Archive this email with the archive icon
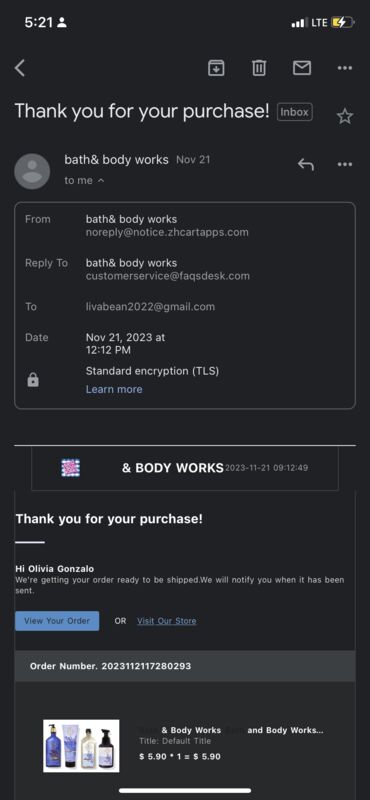Viewport: 370px width, 800px height. click(216, 67)
